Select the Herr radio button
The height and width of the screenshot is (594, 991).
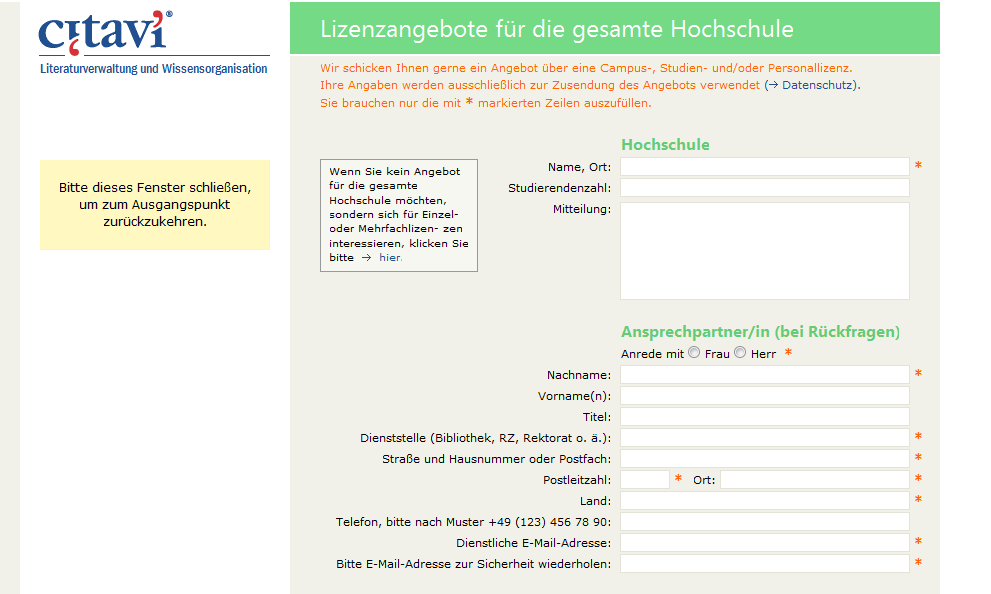tap(740, 353)
